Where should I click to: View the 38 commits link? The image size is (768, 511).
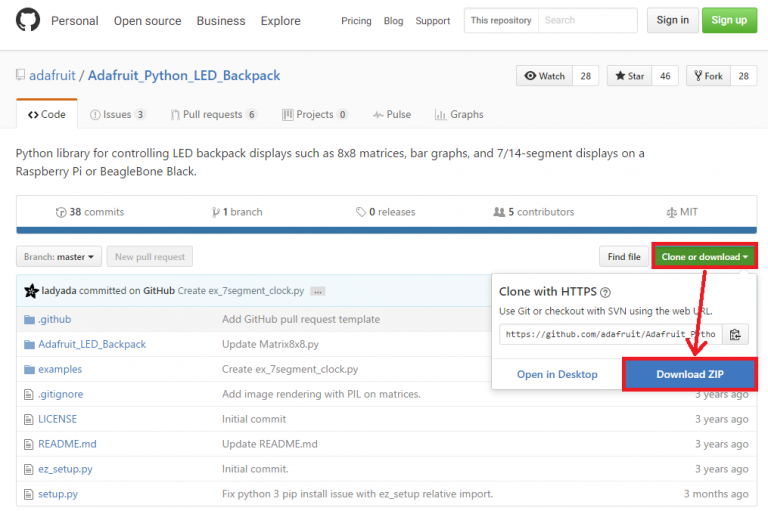(90, 212)
